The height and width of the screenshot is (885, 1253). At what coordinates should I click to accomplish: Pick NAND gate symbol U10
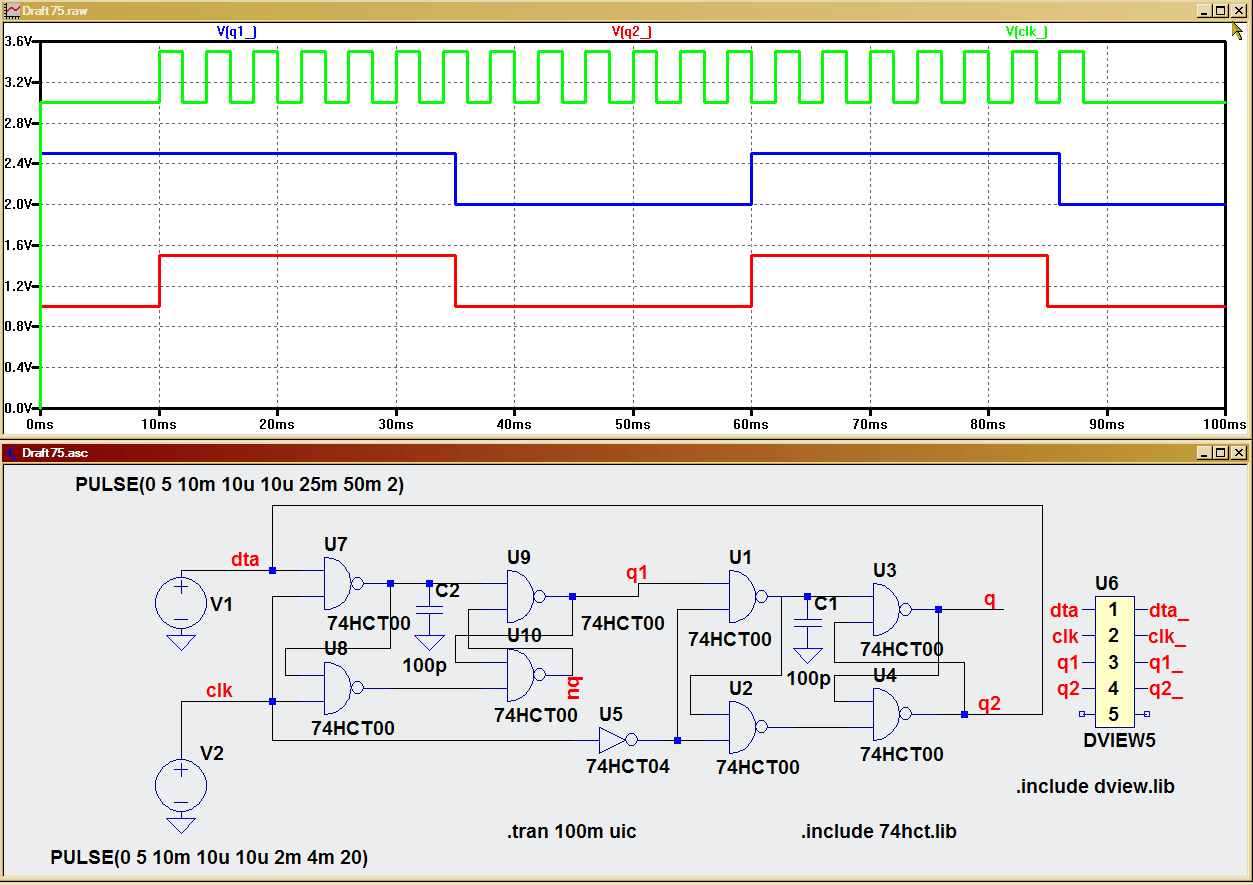tap(527, 675)
